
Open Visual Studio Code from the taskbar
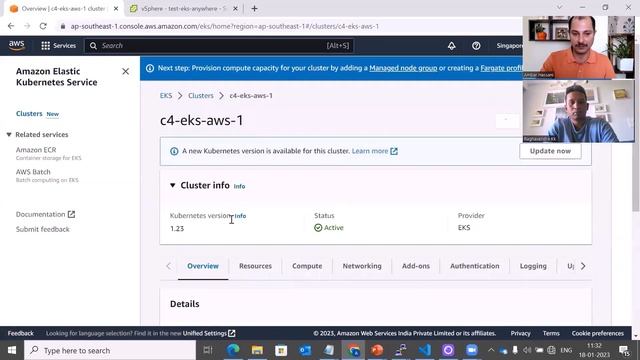(x=424, y=350)
